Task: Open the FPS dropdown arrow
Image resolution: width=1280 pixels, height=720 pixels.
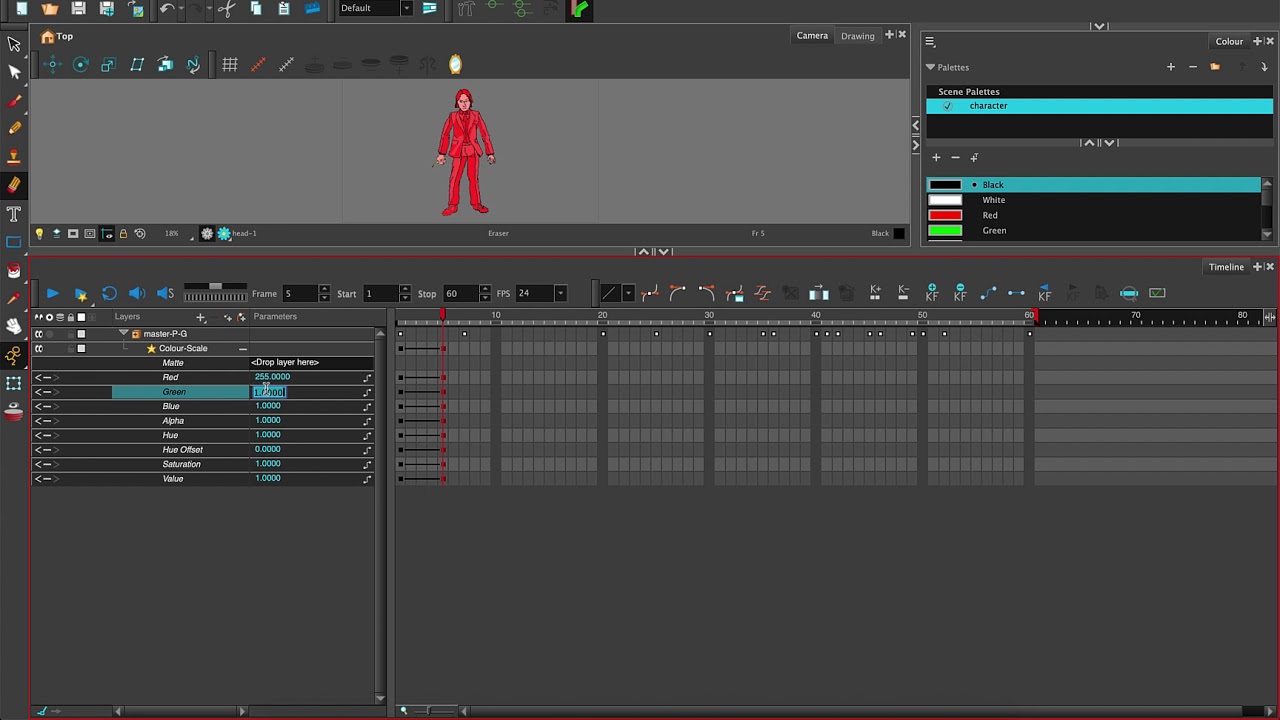Action: (x=560, y=293)
